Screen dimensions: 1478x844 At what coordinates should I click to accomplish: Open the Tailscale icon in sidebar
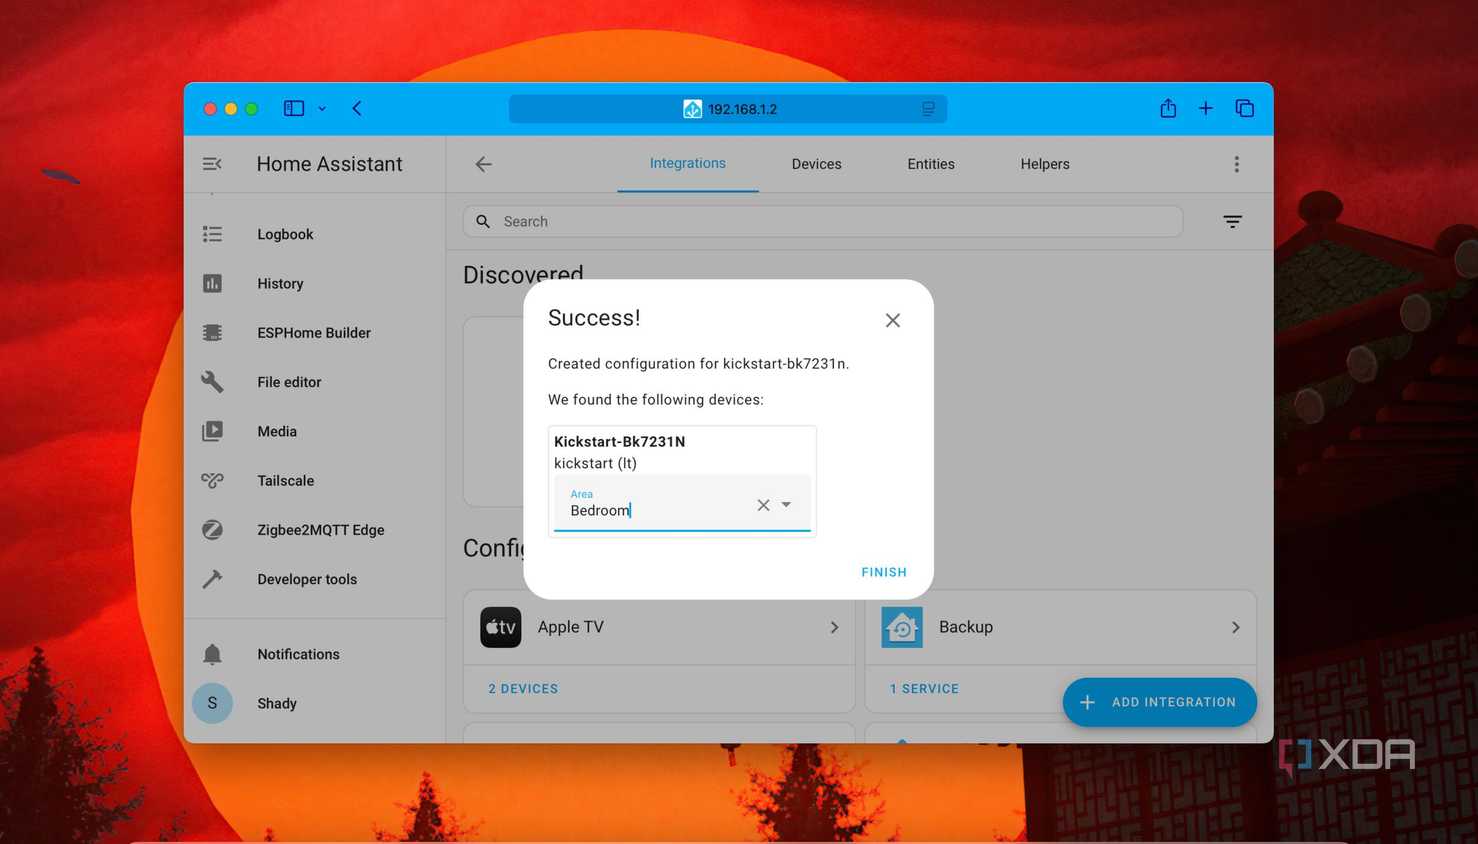point(212,480)
